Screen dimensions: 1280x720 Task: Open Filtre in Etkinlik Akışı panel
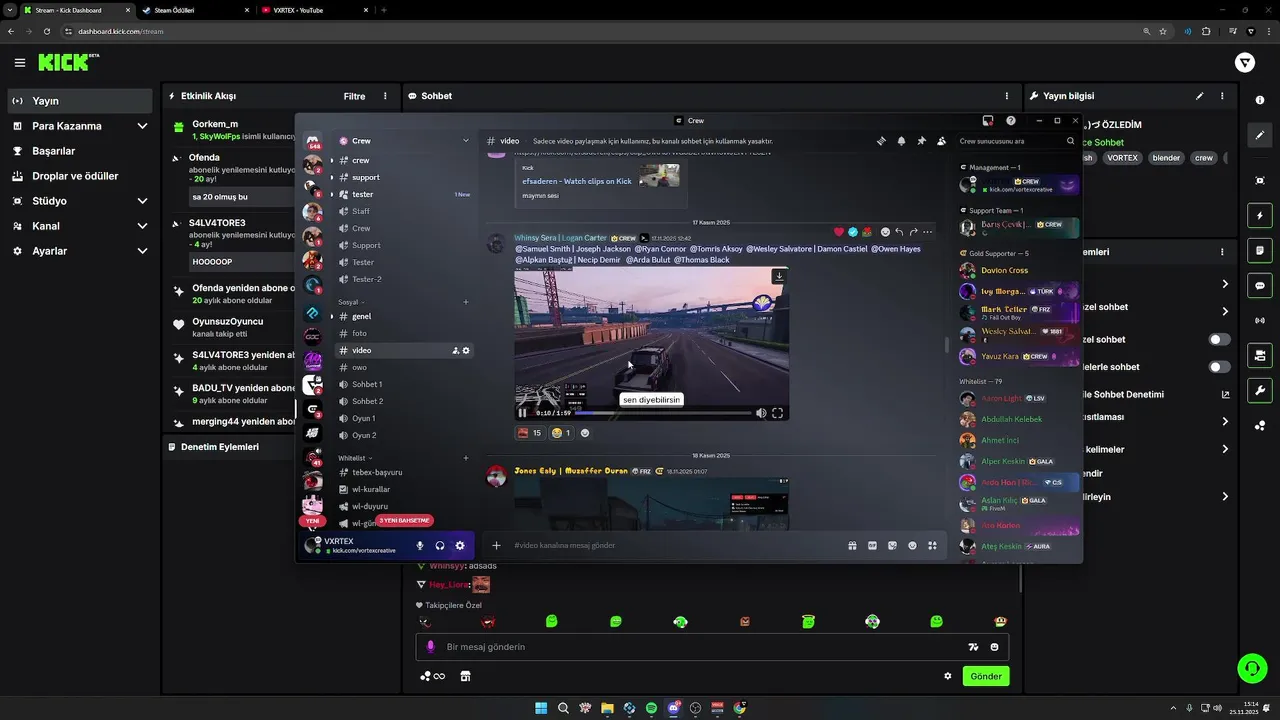pyautogui.click(x=354, y=96)
